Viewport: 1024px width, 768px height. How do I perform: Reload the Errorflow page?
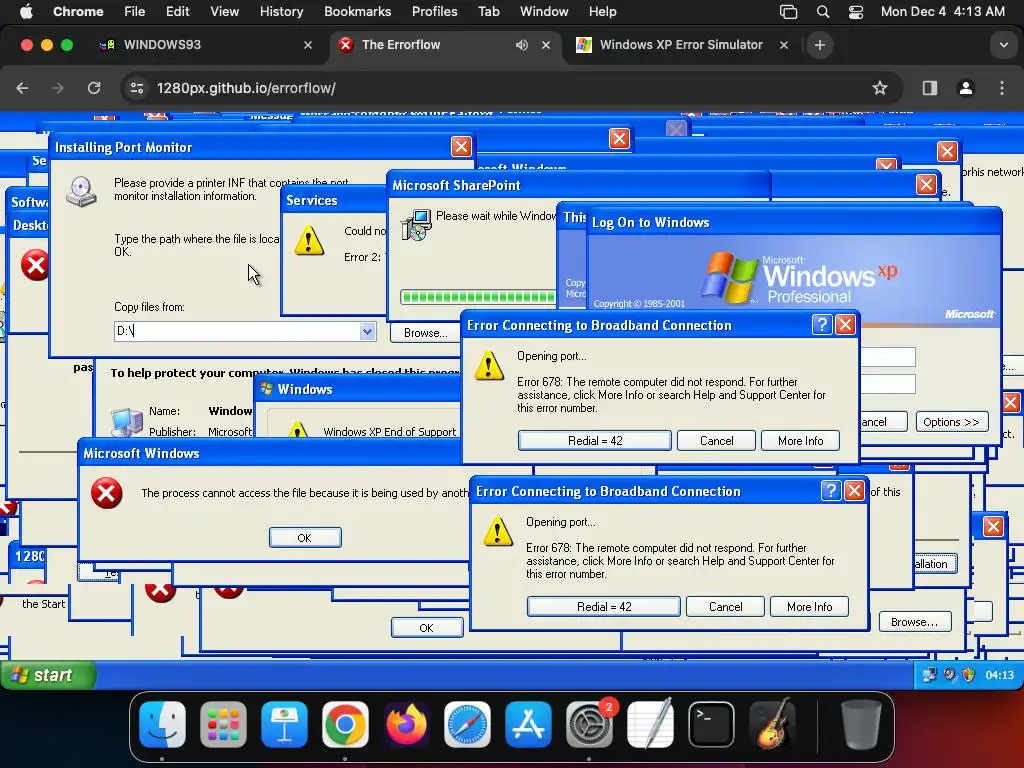(x=94, y=88)
